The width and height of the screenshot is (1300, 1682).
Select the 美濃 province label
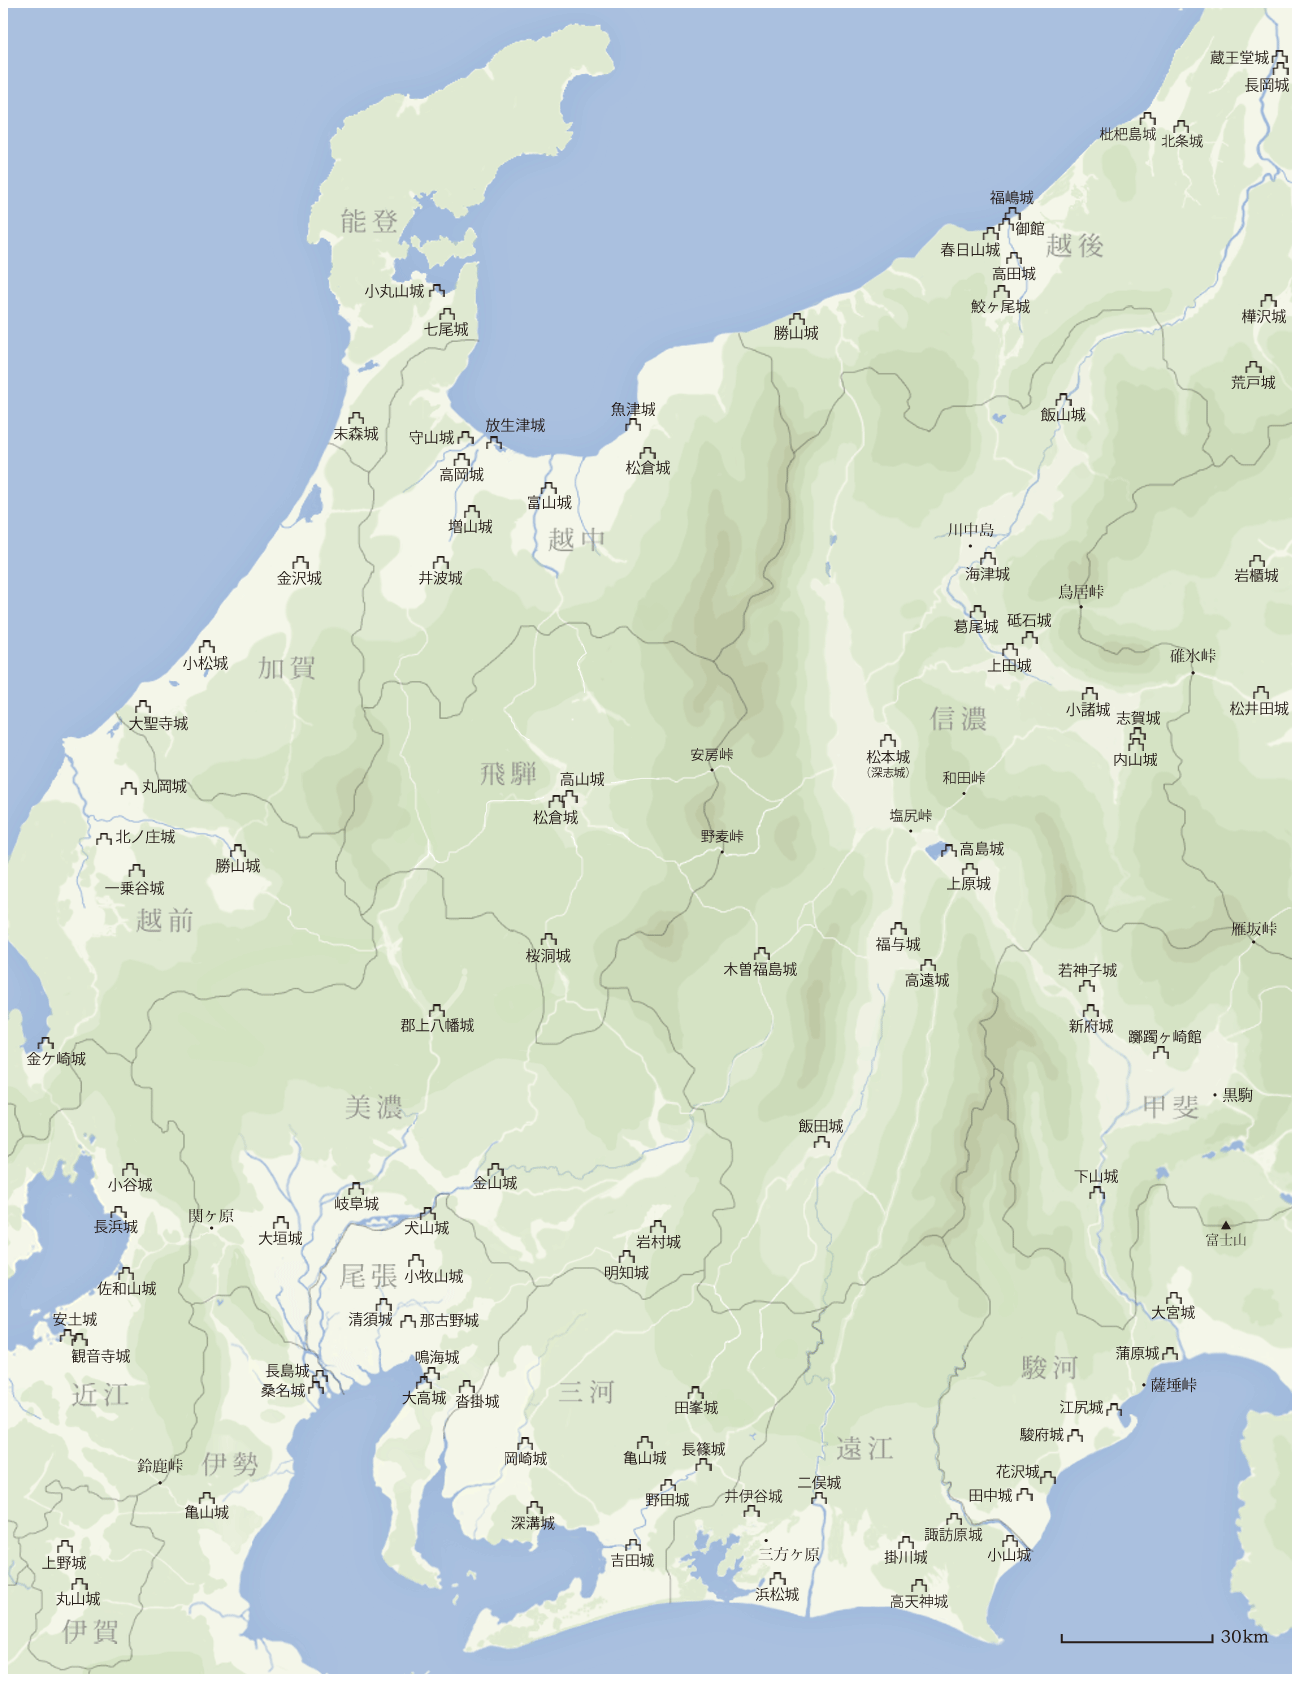pos(375,1107)
